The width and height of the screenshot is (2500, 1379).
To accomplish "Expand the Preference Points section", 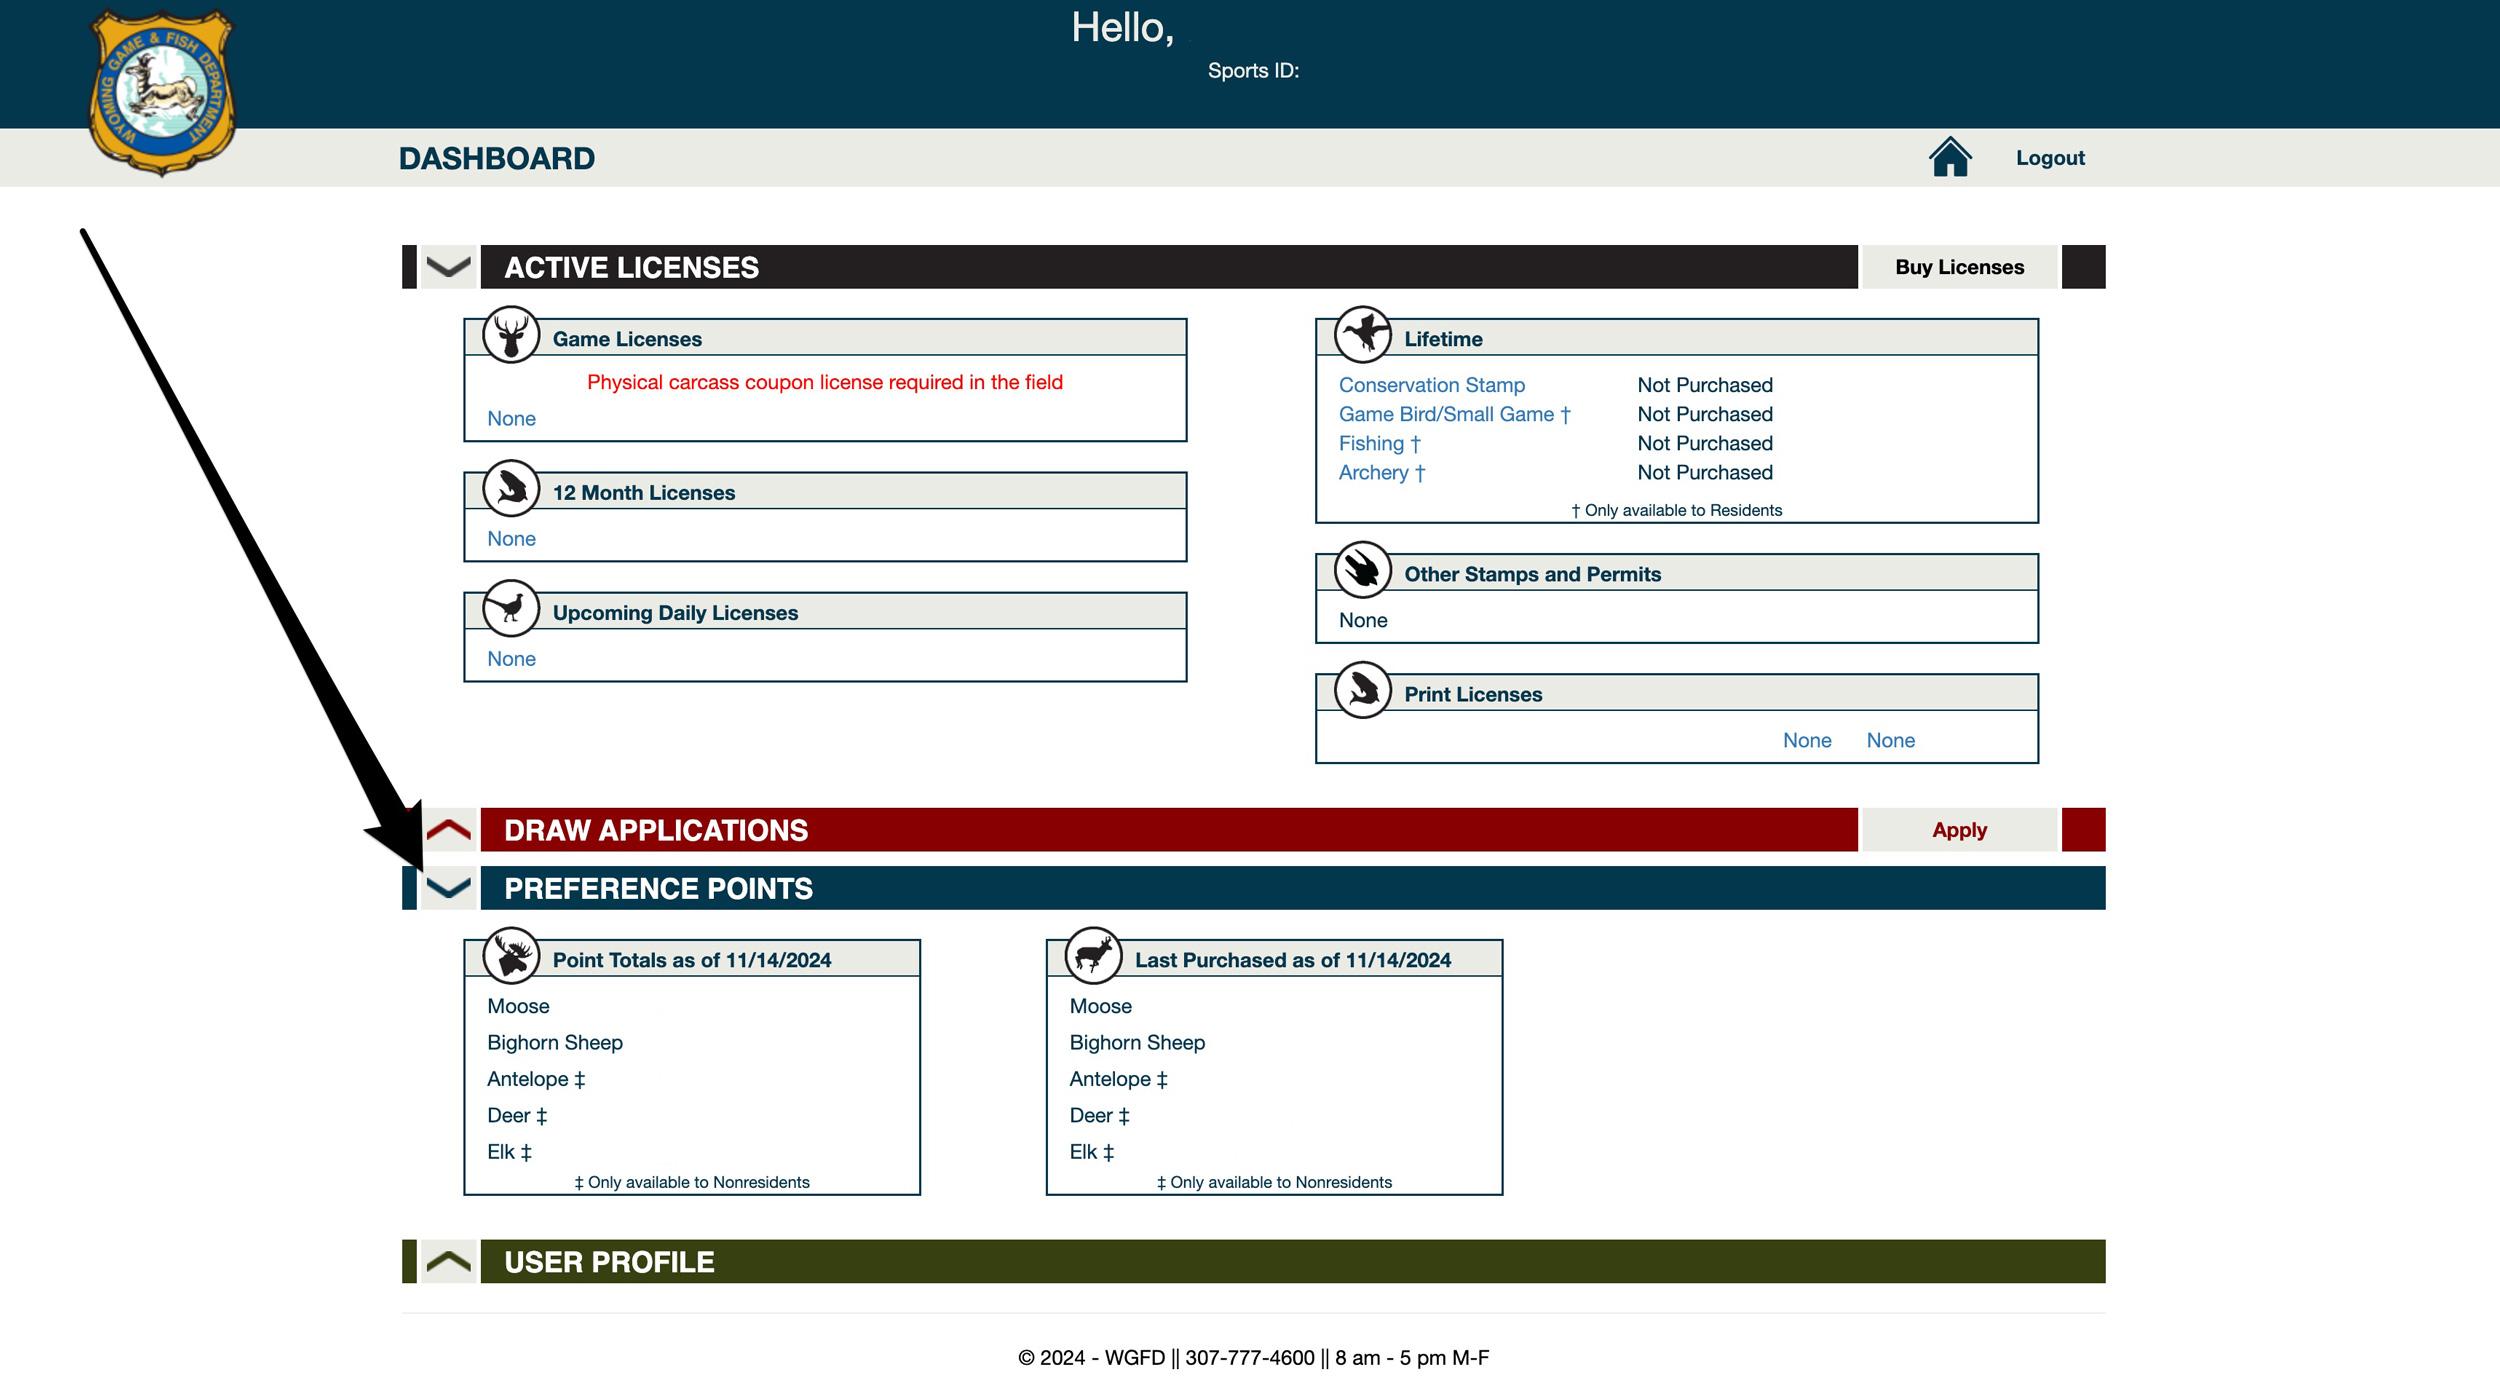I will tap(447, 888).
